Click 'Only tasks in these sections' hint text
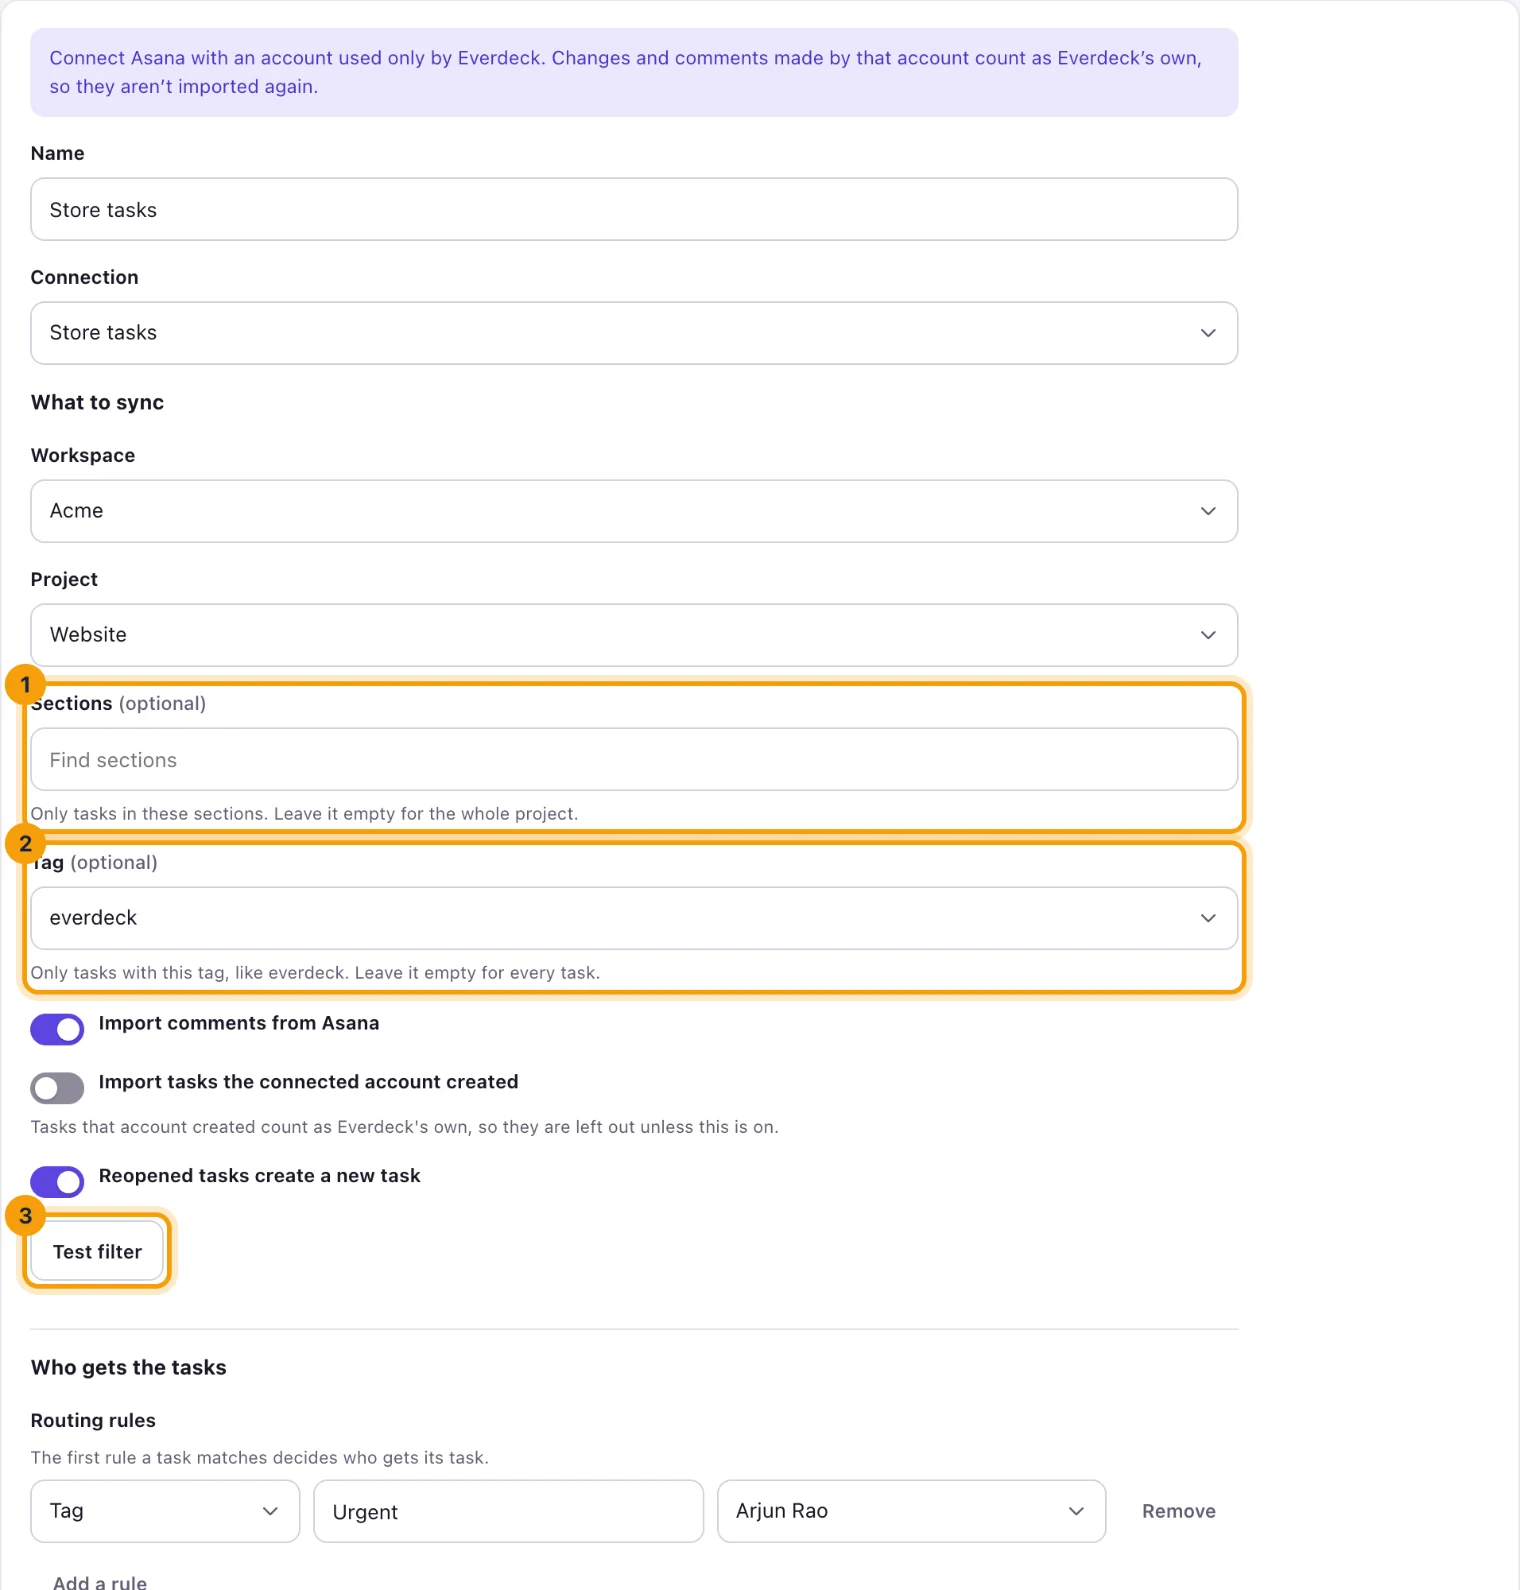 coord(304,814)
